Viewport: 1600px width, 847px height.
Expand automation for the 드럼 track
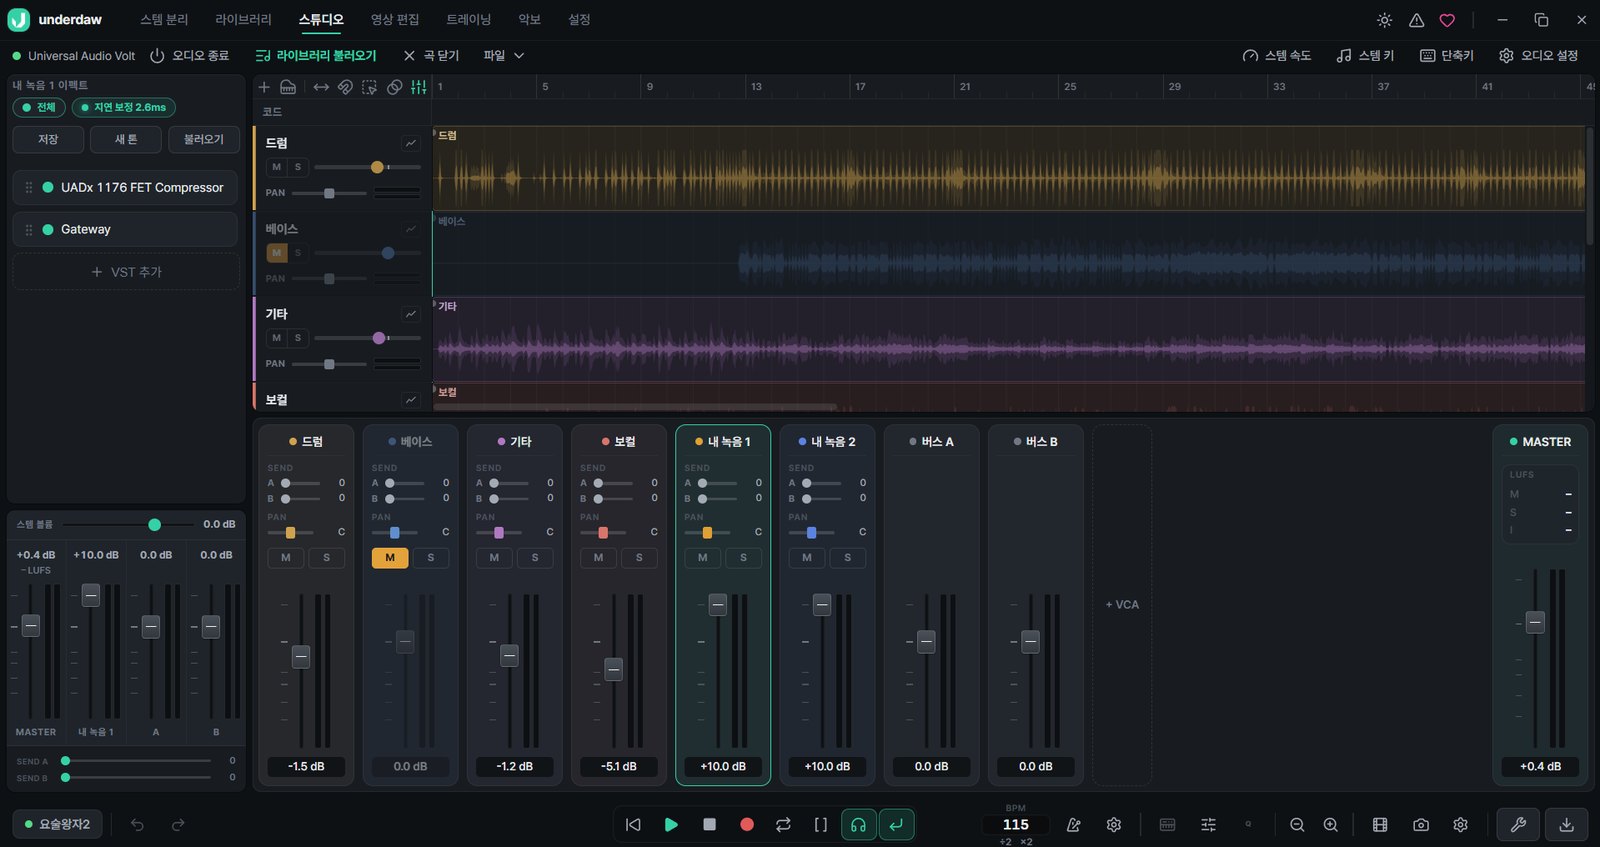[x=411, y=143]
